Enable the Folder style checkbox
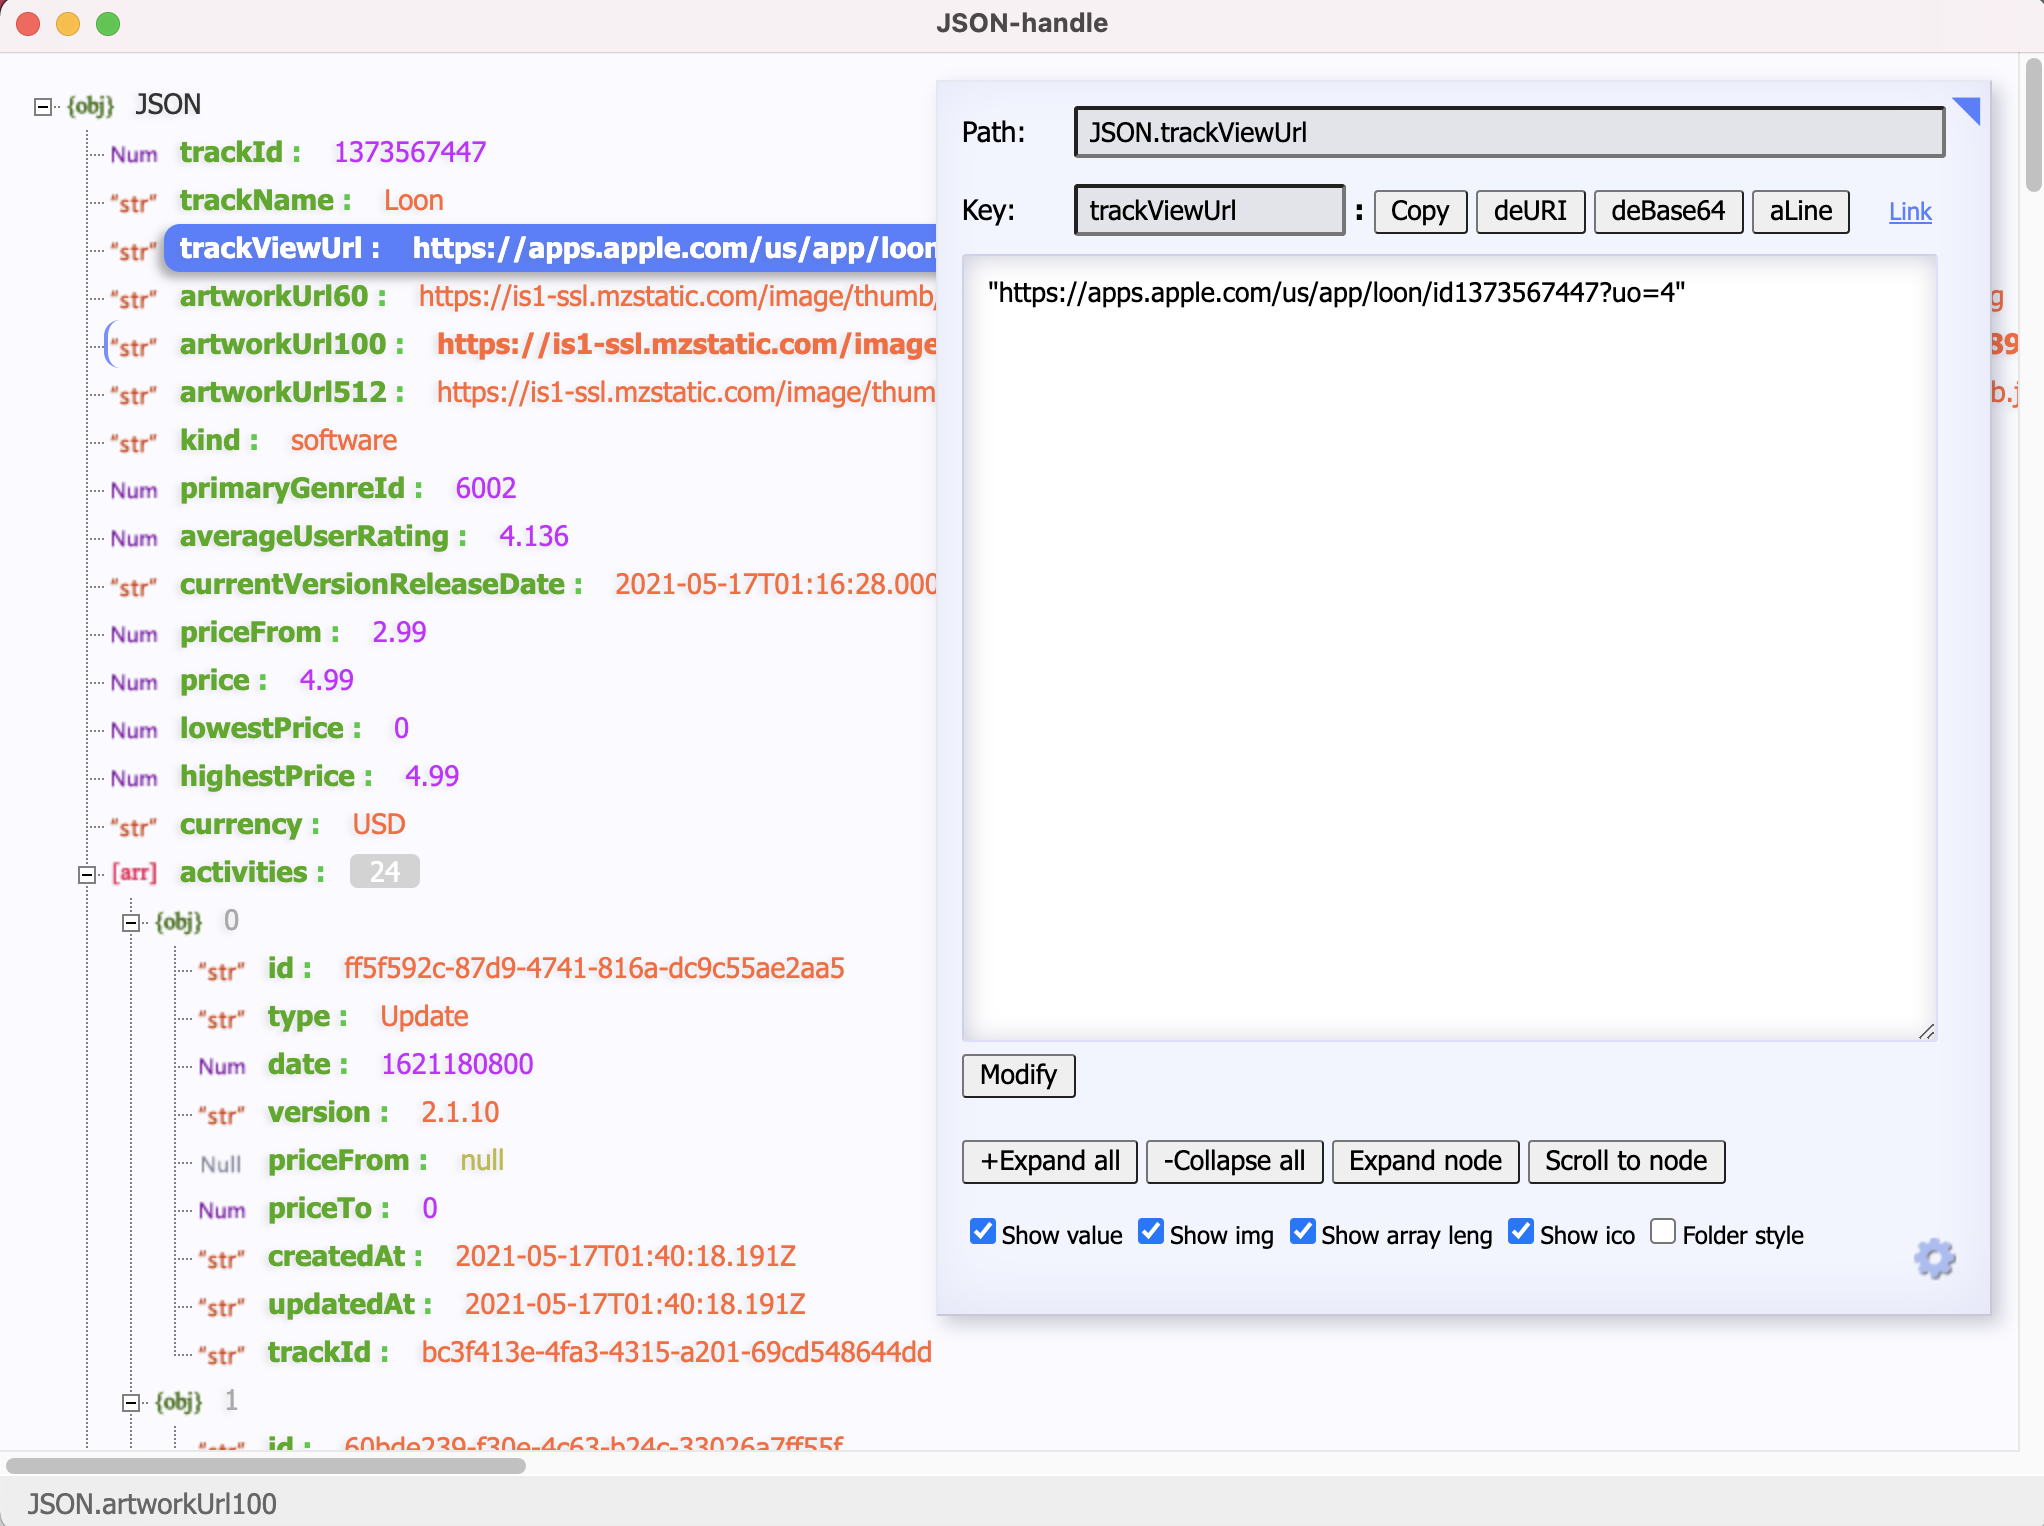2044x1526 pixels. [1663, 1231]
